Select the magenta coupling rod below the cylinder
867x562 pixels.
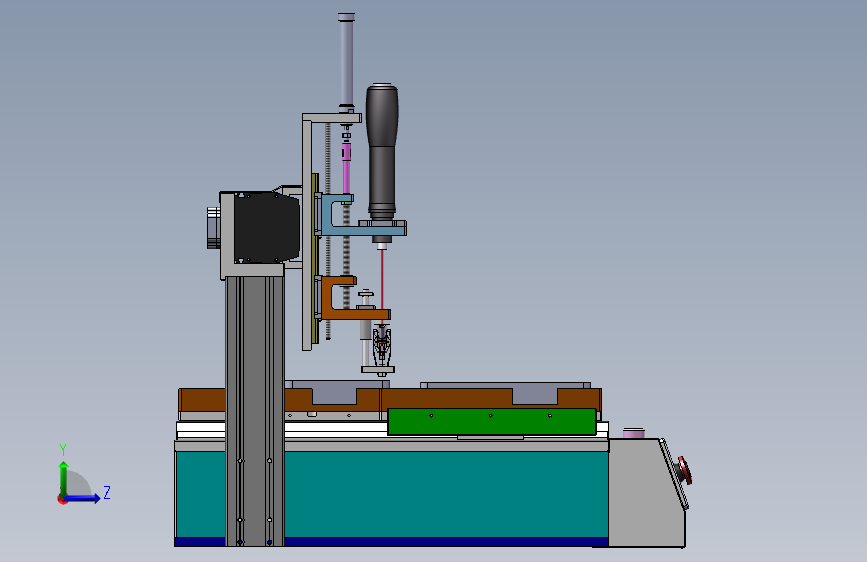point(346,168)
